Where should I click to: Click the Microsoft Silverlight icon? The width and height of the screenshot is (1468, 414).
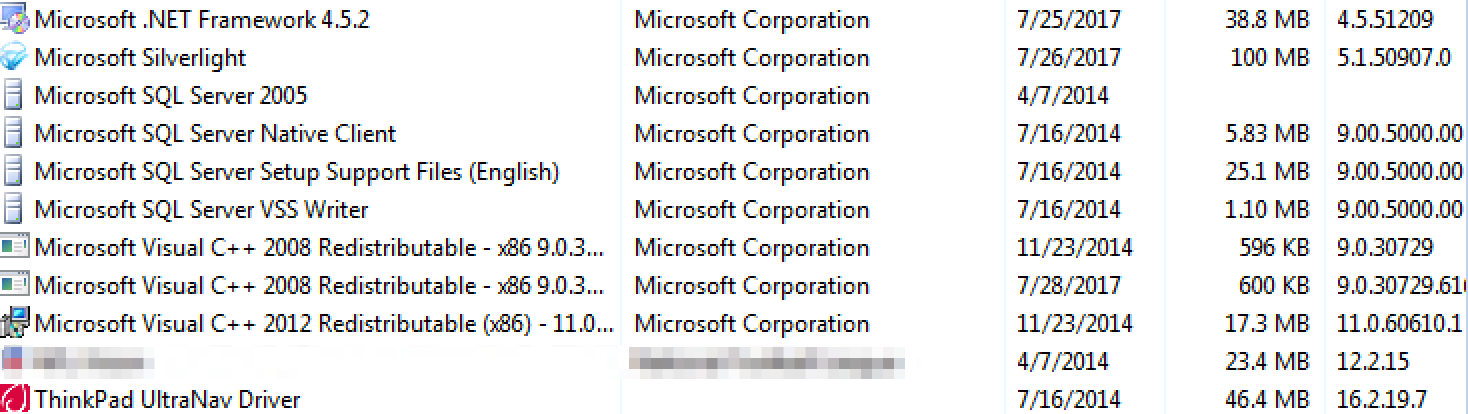click(14, 57)
